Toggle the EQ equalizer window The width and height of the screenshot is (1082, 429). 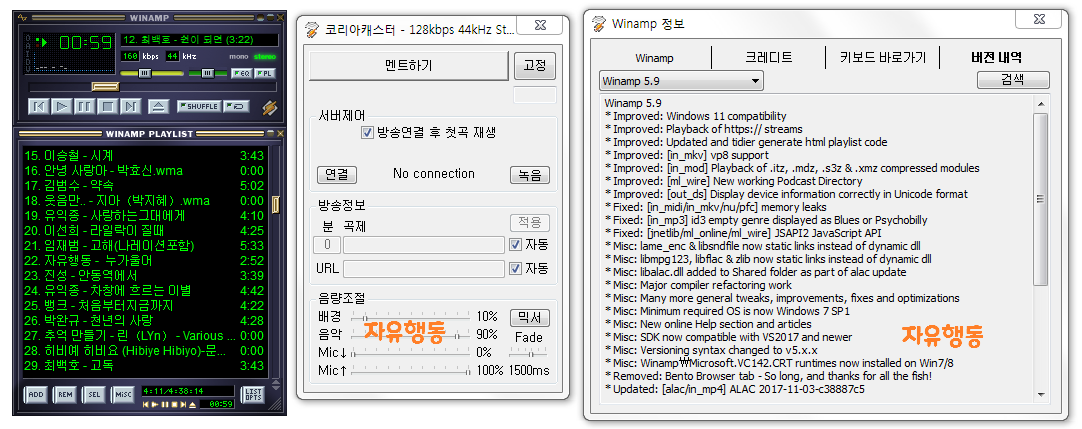coord(241,73)
